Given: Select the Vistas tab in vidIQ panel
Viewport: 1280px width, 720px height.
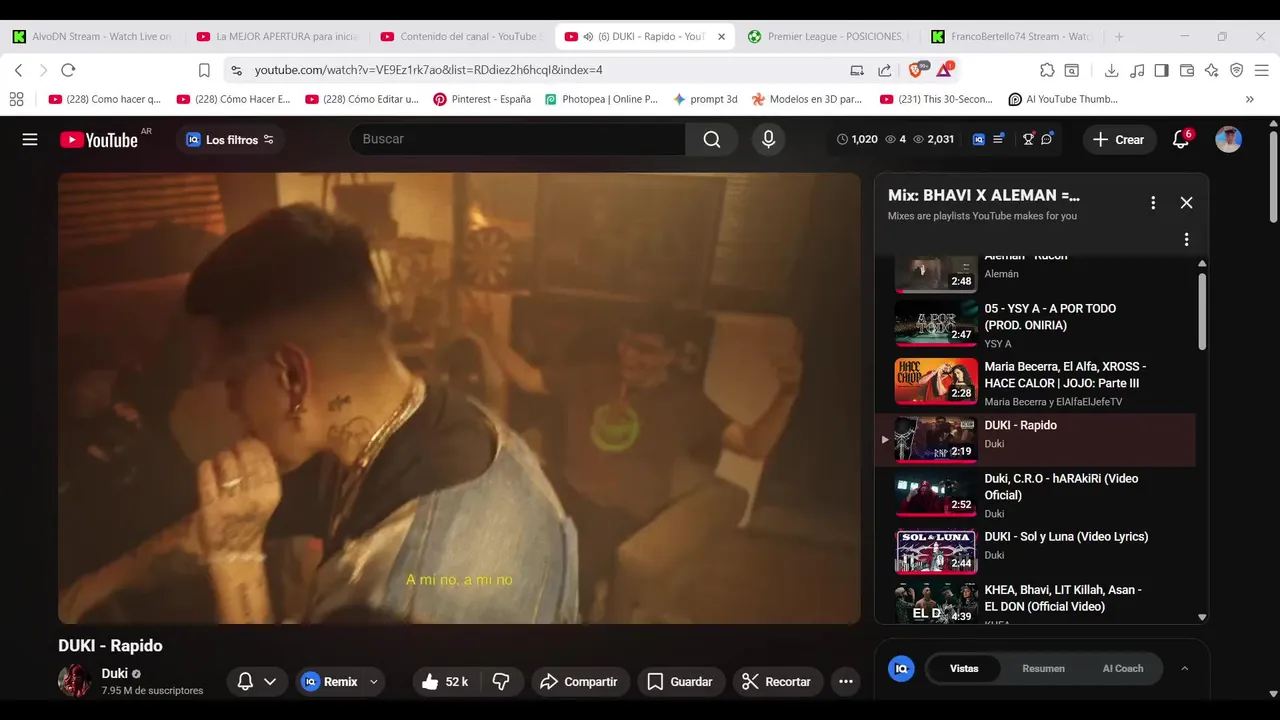Looking at the screenshot, I should [x=964, y=669].
